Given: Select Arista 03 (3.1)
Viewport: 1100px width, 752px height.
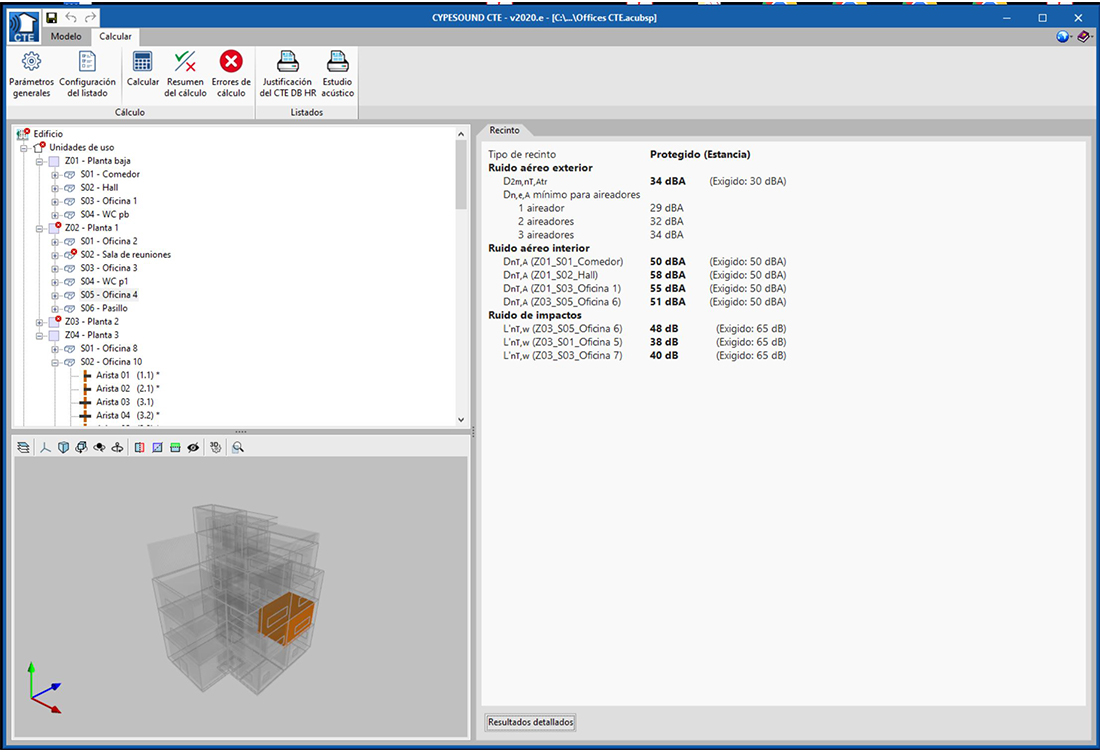Looking at the screenshot, I should tap(125, 402).
